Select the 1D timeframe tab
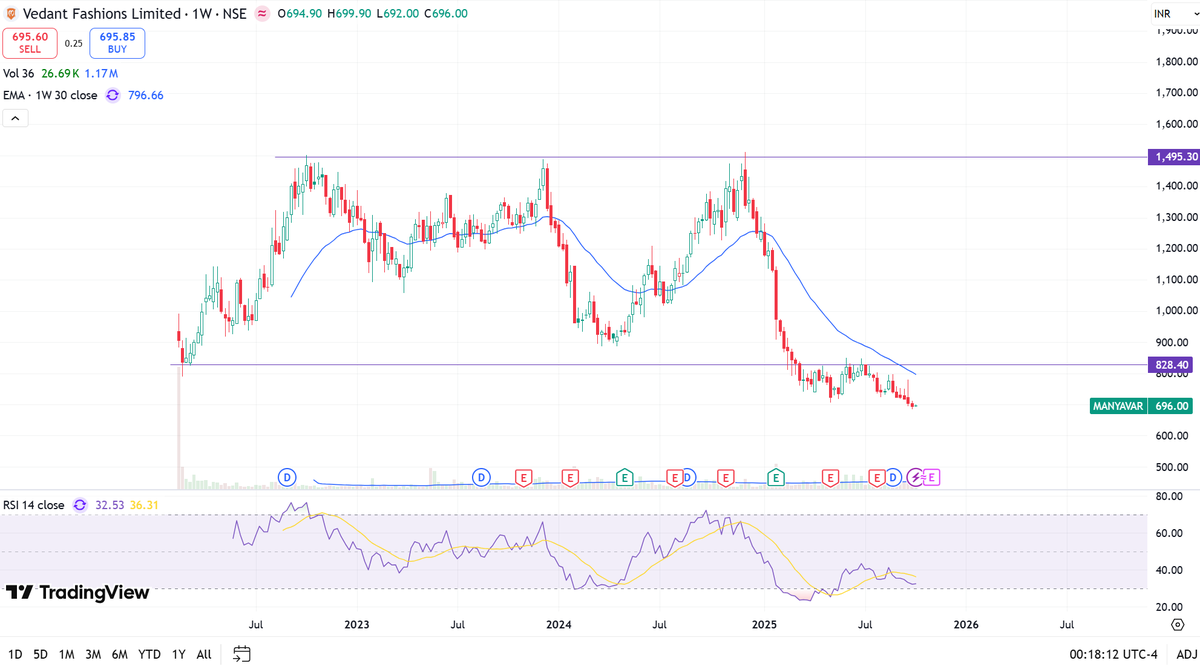 pyautogui.click(x=17, y=654)
